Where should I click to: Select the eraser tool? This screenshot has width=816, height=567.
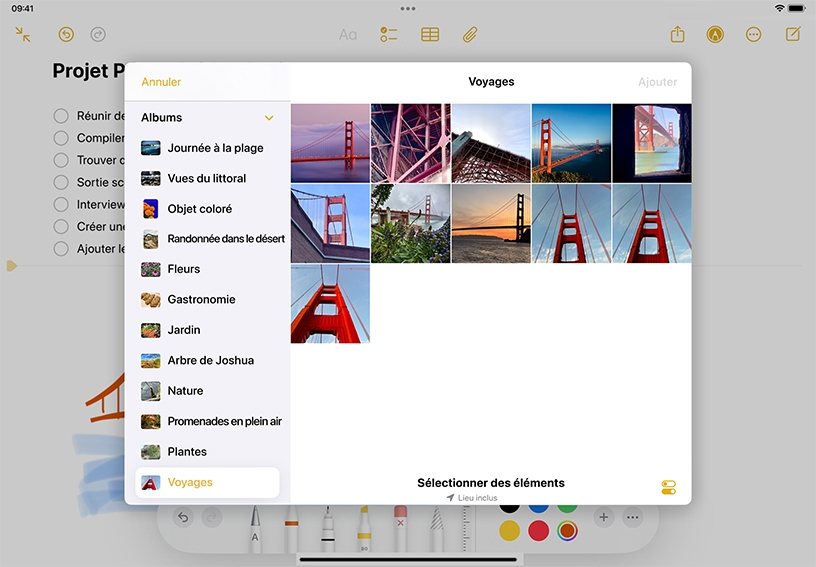400,528
